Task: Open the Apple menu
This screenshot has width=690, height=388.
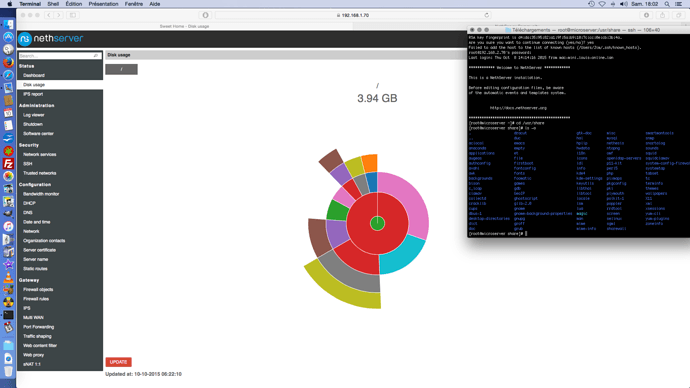Action: click(9, 4)
